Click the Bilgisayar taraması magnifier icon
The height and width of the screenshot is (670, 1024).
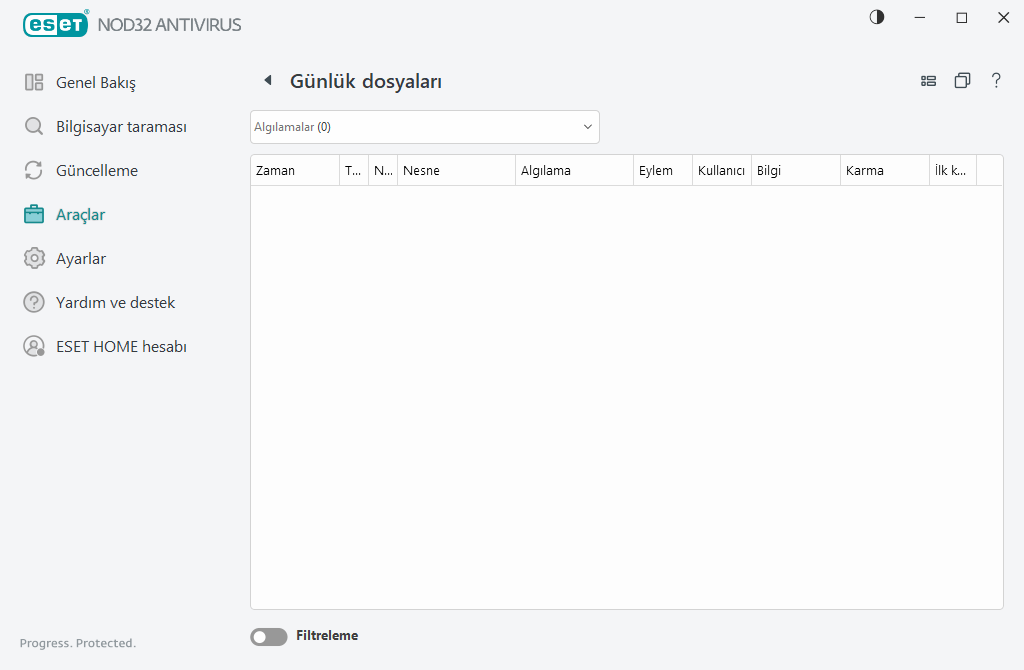tap(34, 127)
